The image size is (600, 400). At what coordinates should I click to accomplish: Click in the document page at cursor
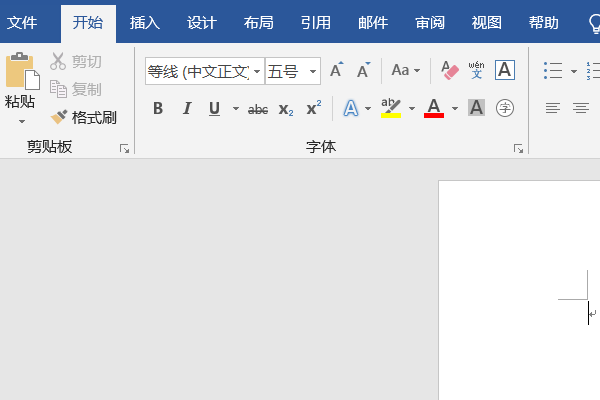[589, 313]
